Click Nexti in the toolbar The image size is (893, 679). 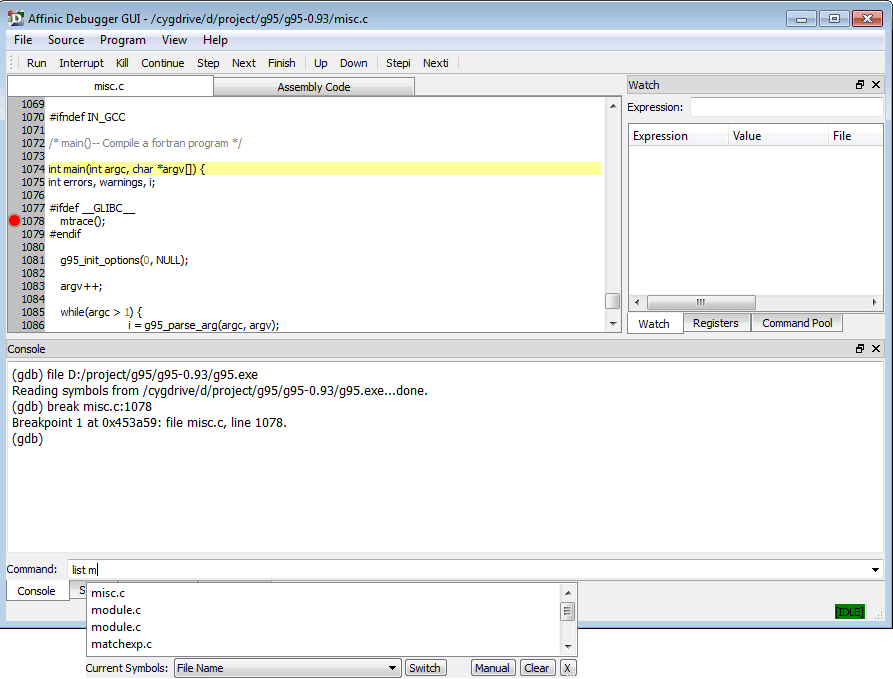436,63
